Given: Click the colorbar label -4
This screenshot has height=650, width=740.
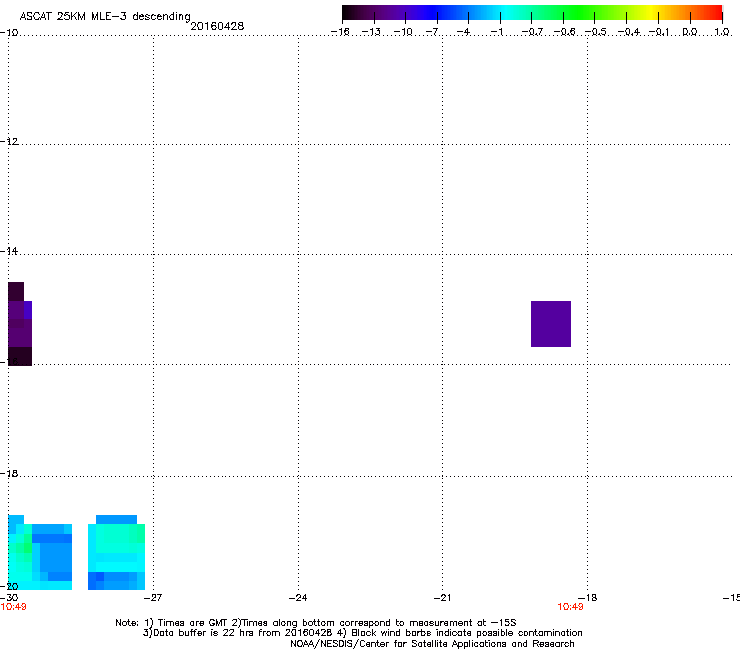Looking at the screenshot, I should coord(463,32).
